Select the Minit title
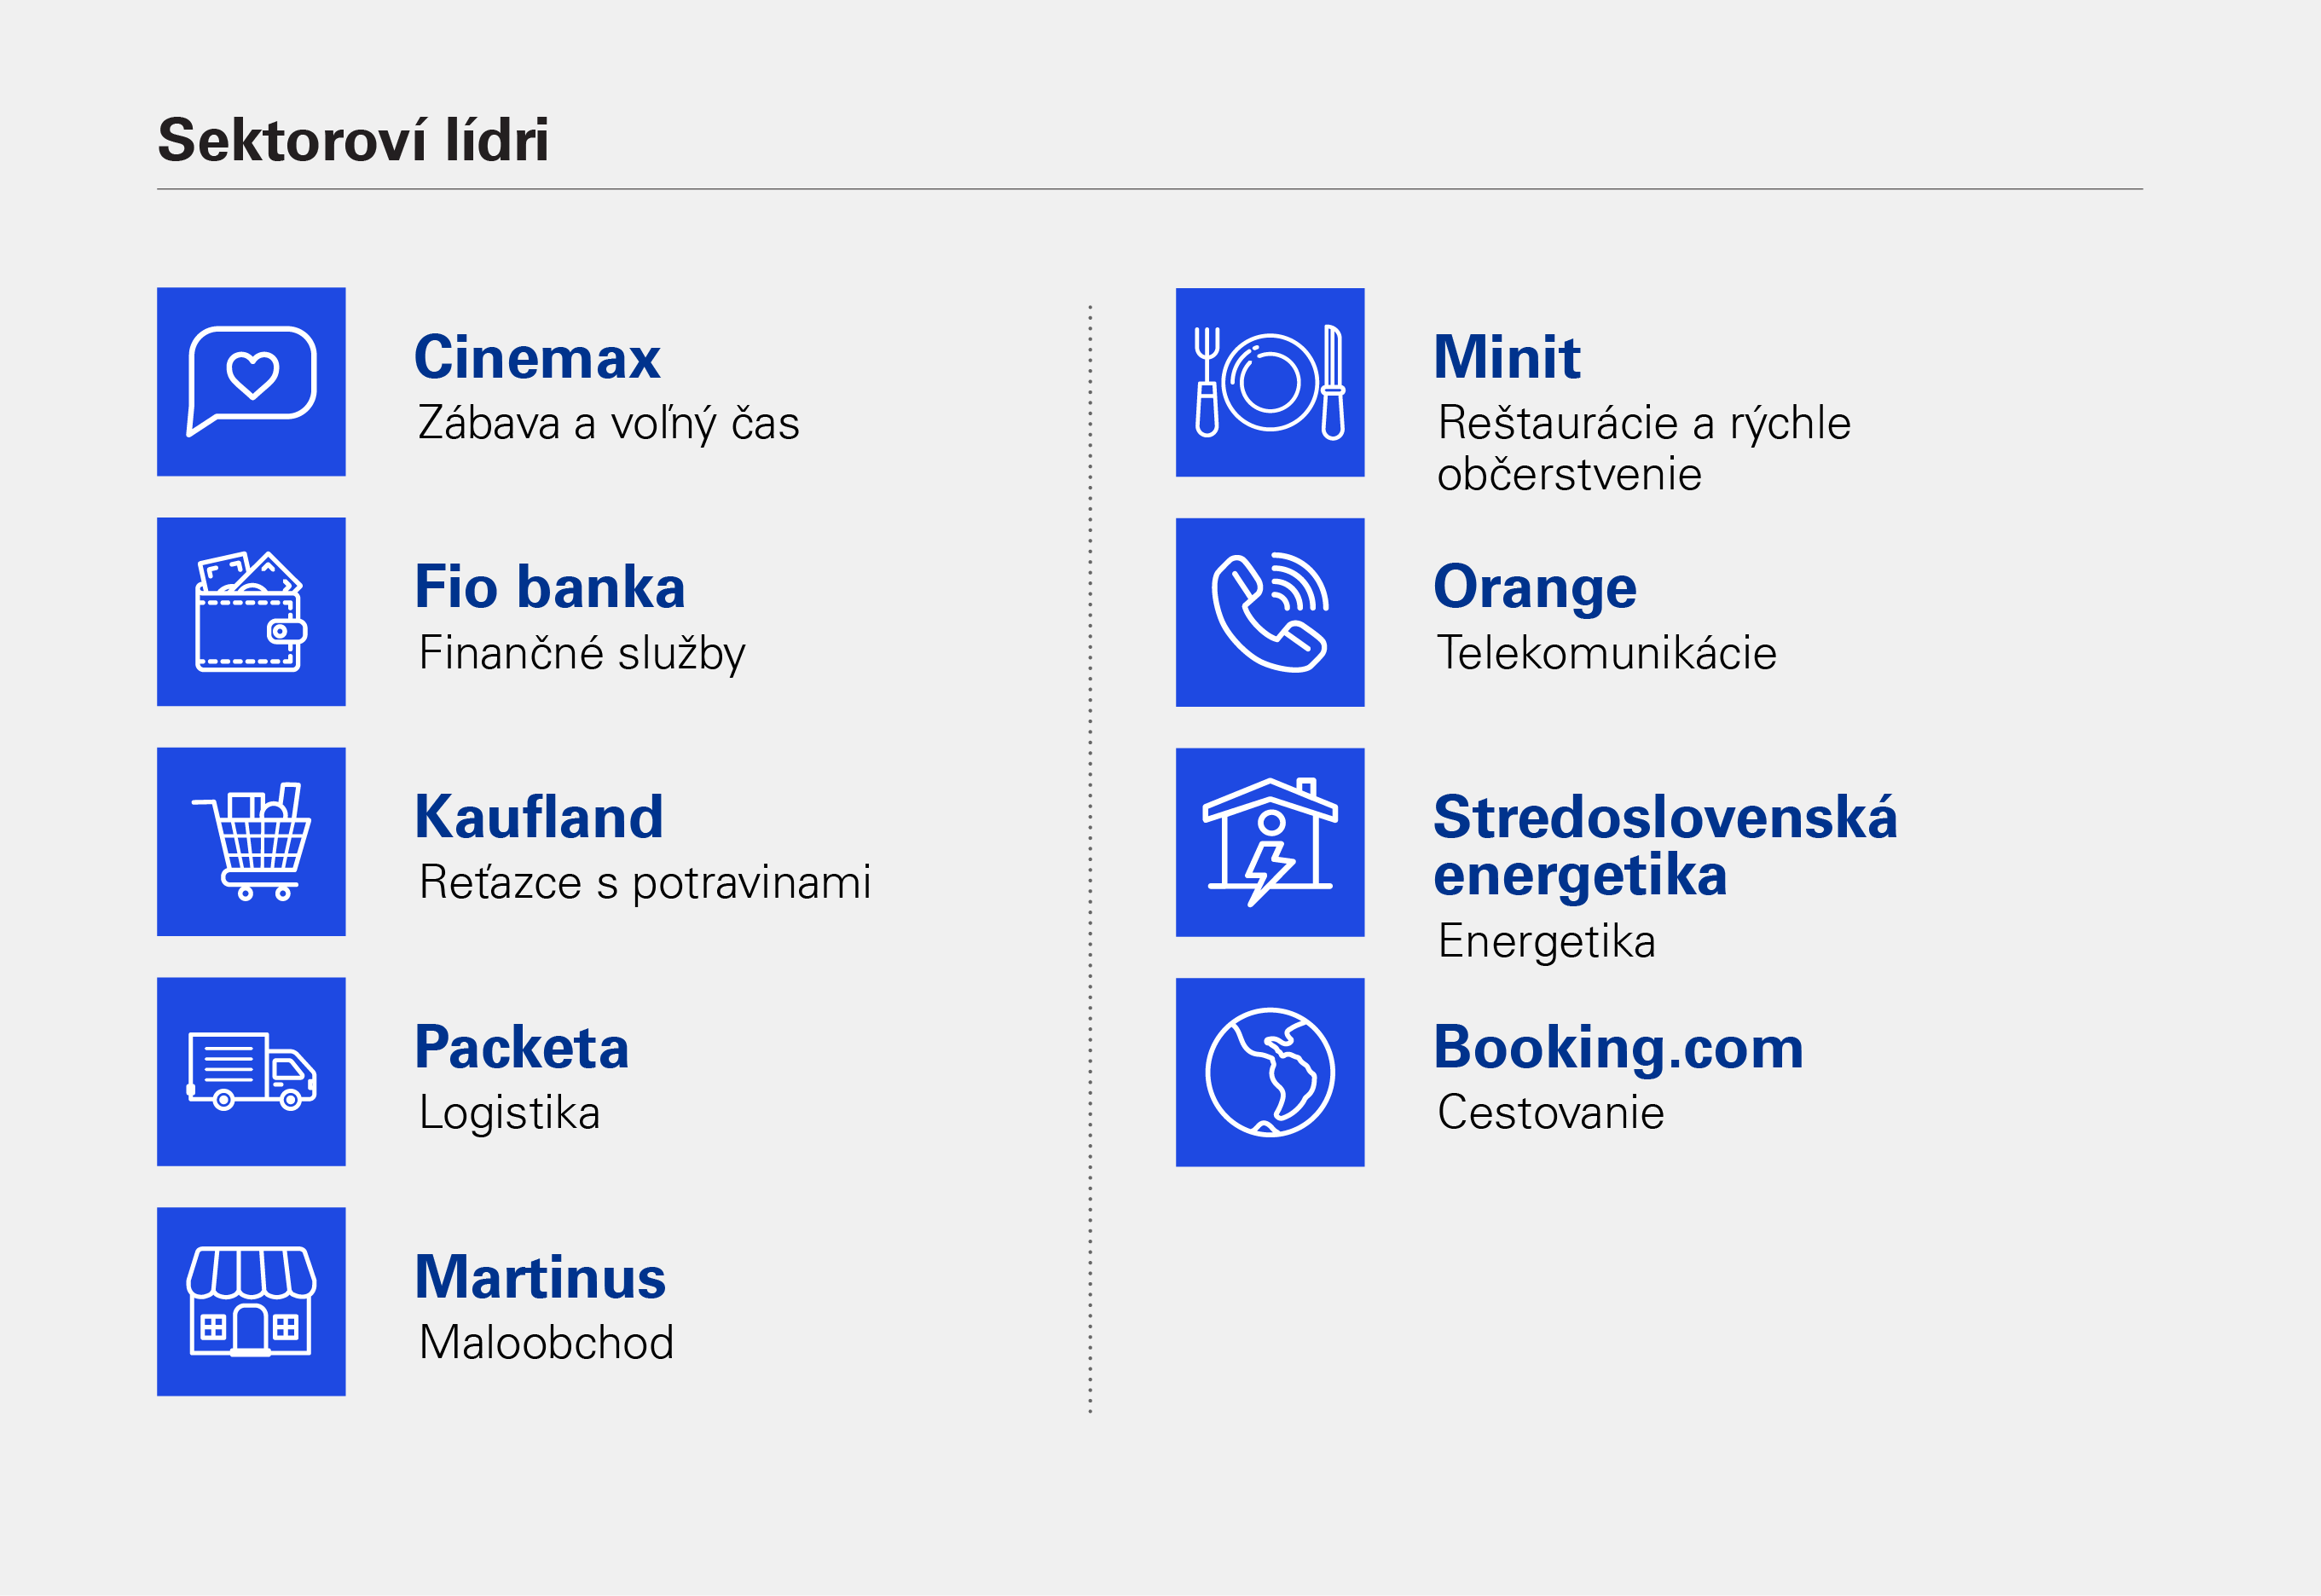Screen dimensions: 2321x1596 click(1507, 357)
